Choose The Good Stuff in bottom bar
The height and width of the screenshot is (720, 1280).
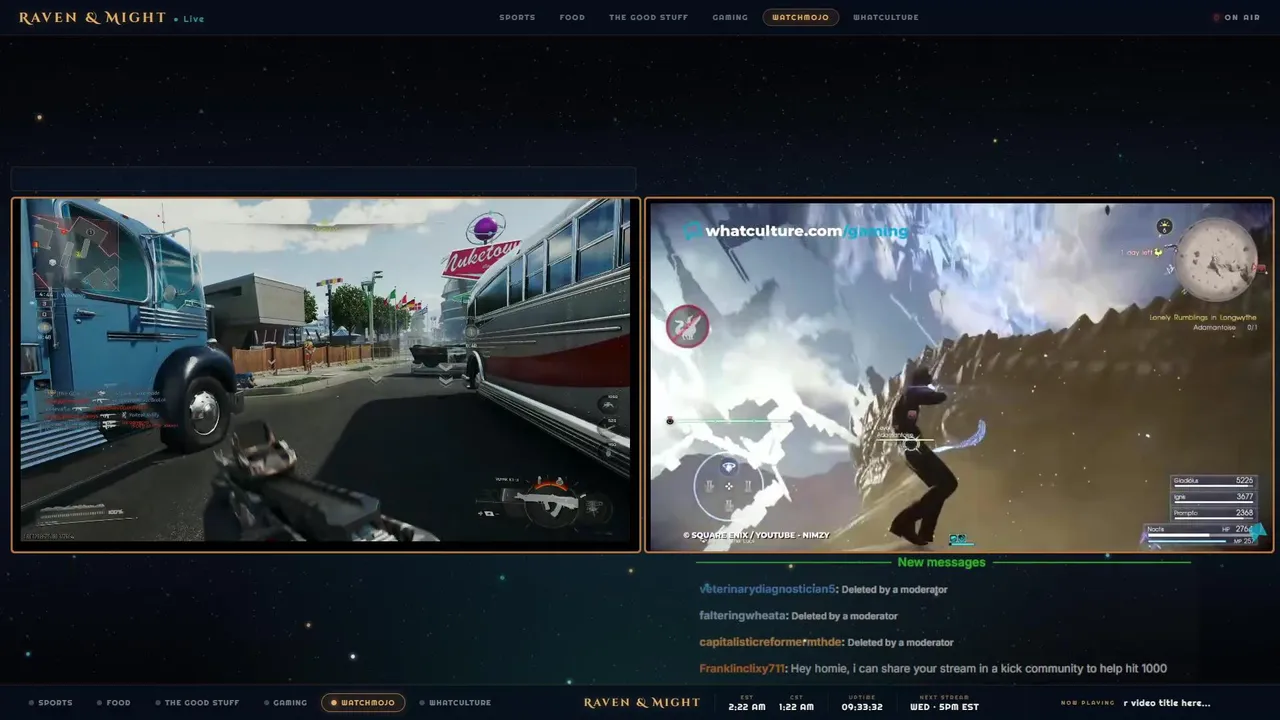197,703
